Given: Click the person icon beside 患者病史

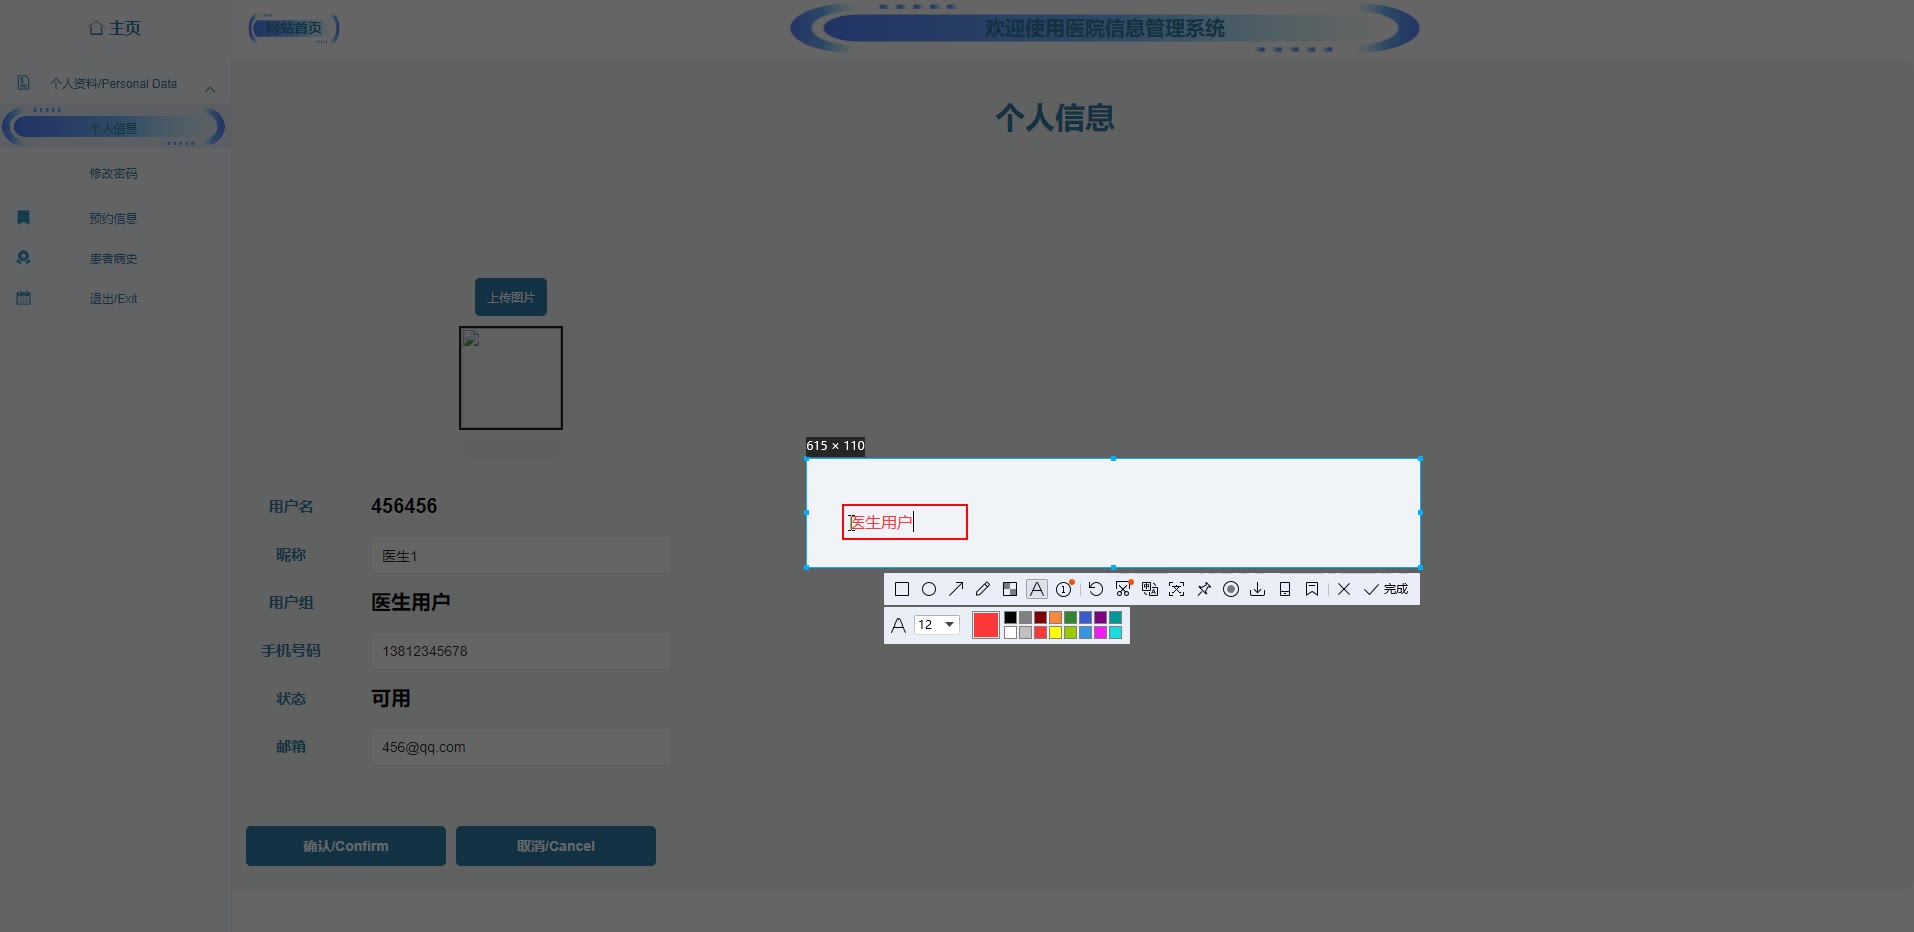Looking at the screenshot, I should pos(24,257).
